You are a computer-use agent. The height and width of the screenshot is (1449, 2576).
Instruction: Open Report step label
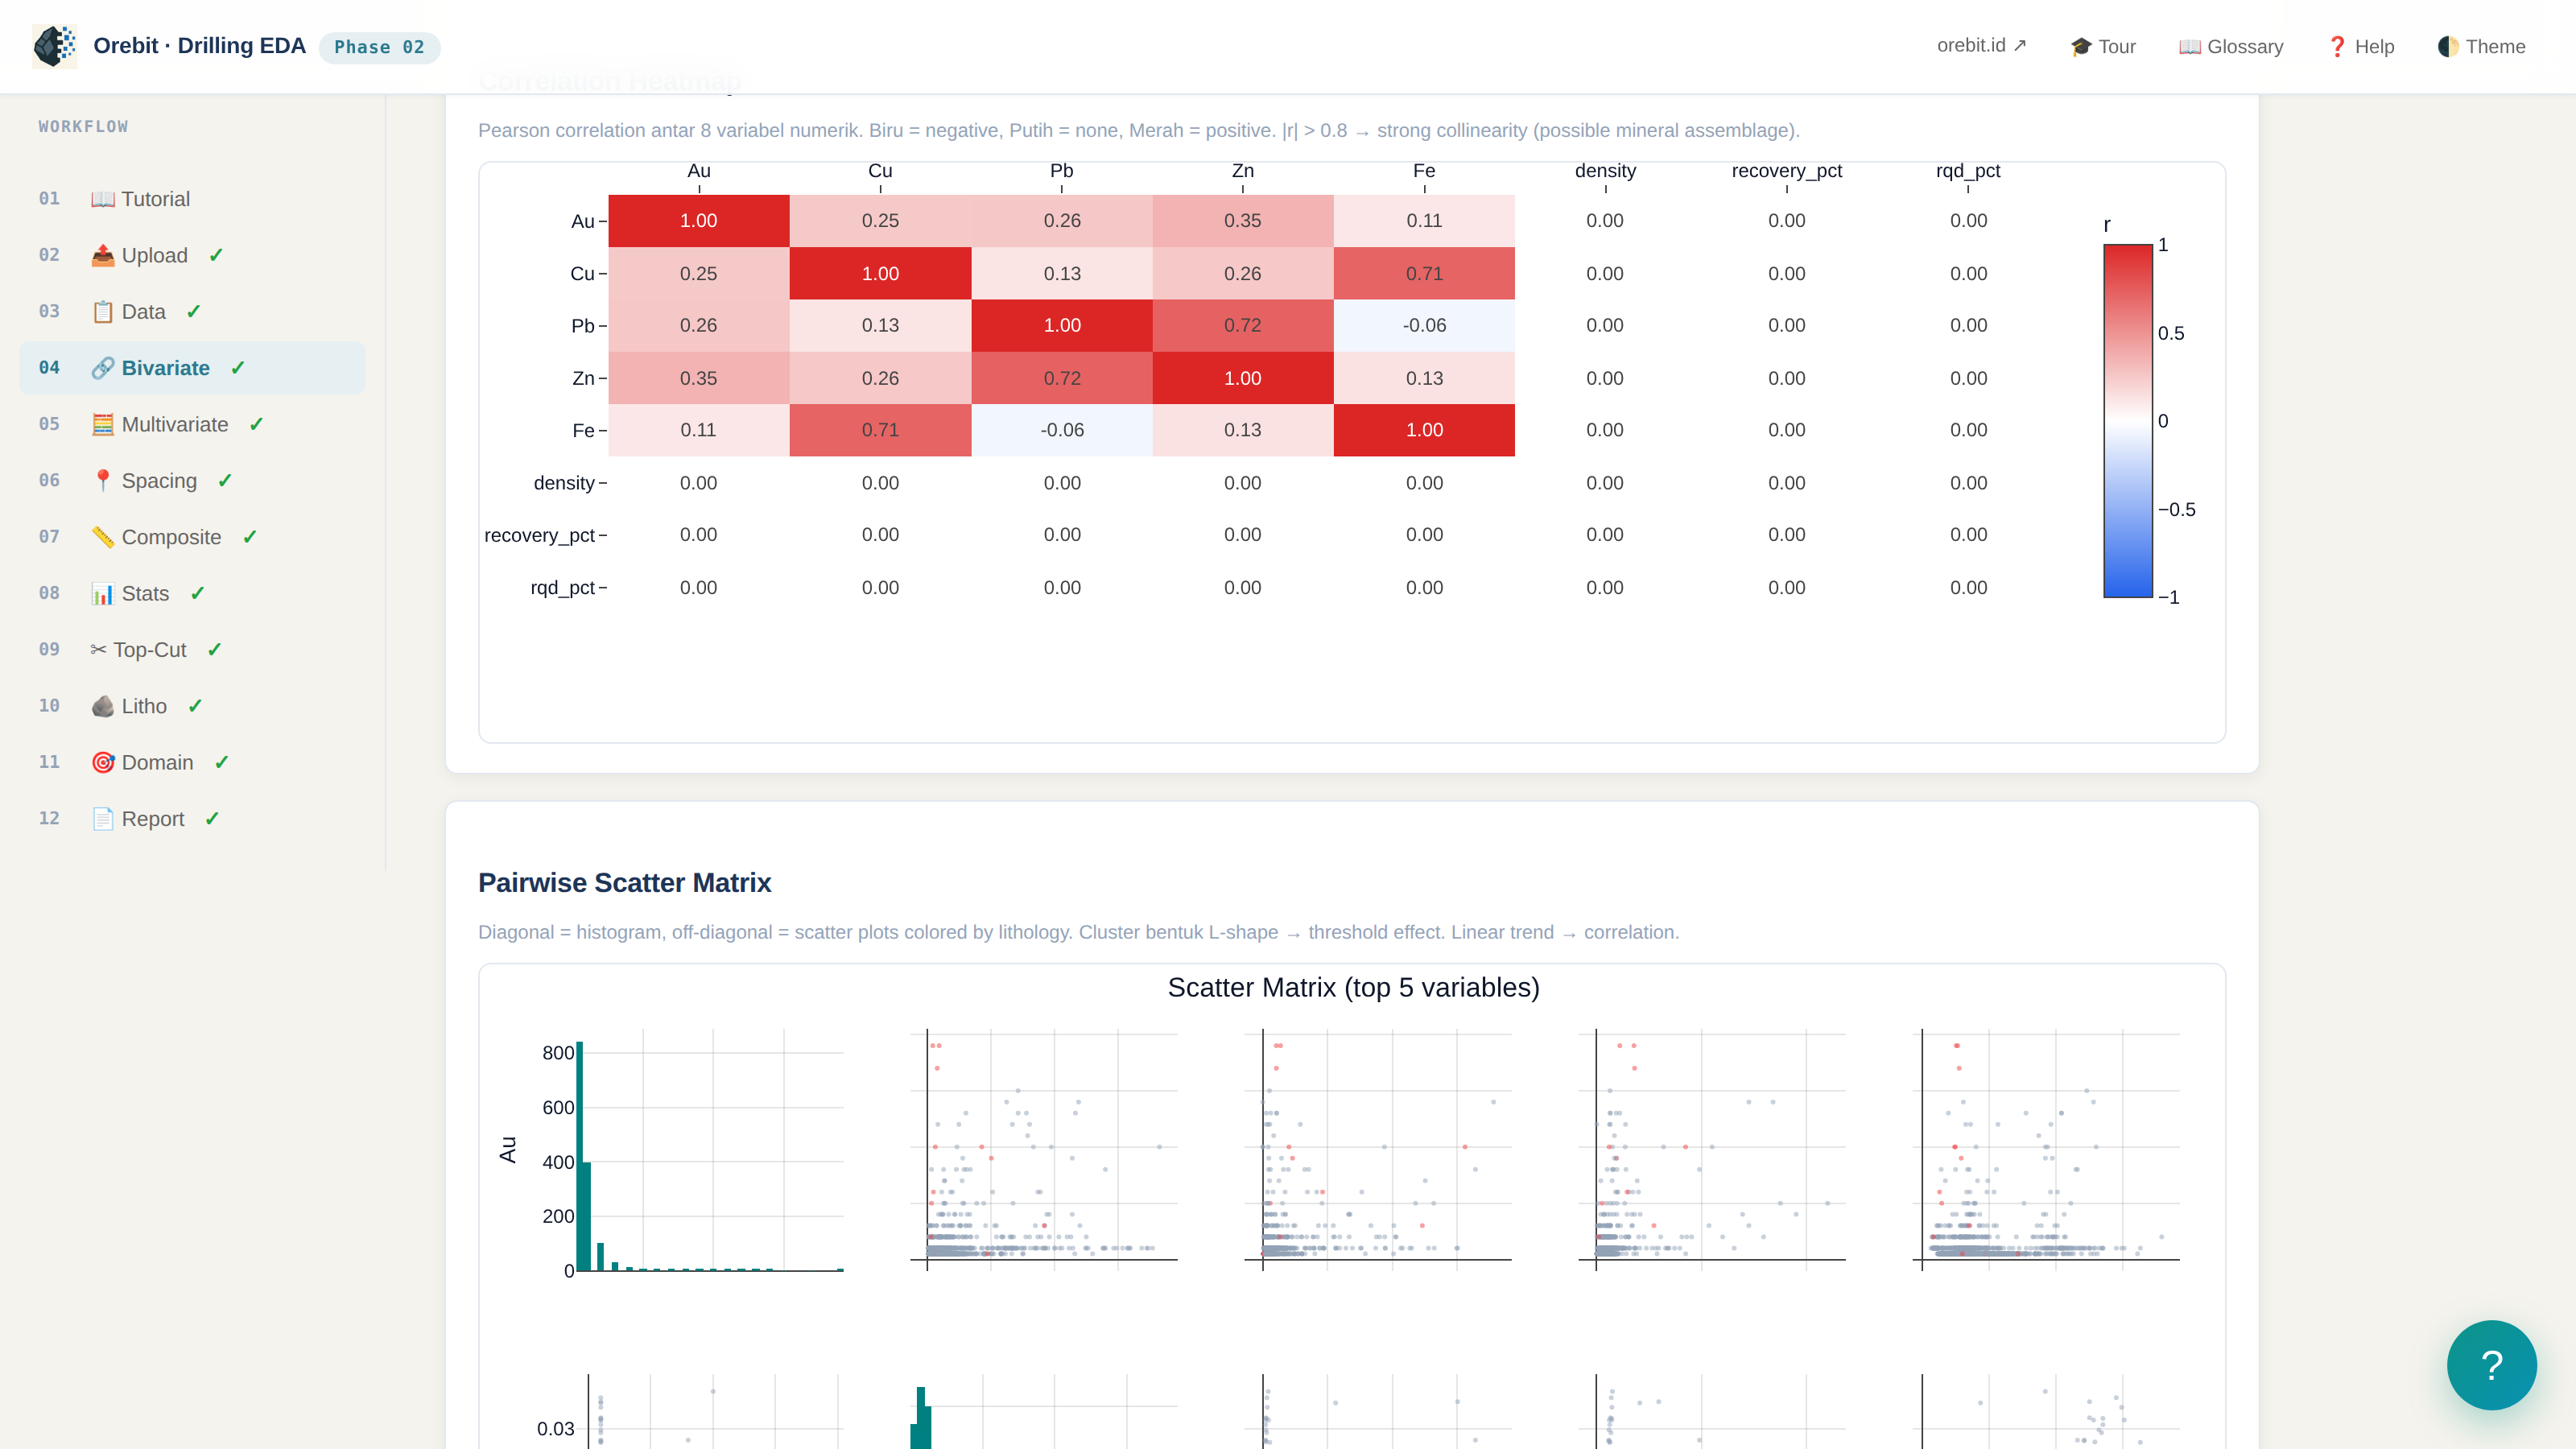pyautogui.click(x=153, y=819)
